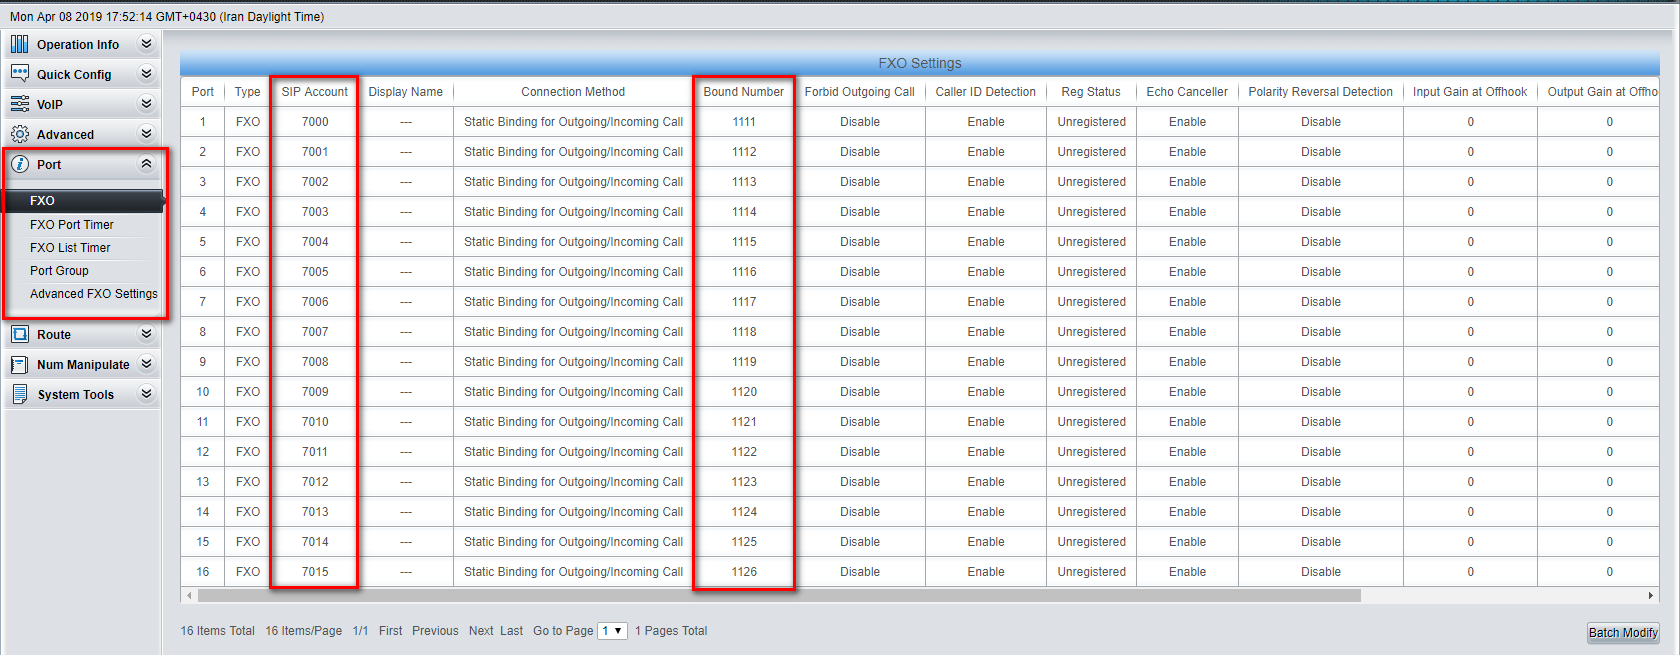
Task: Expand the VoIP section chevron
Action: tap(146, 104)
